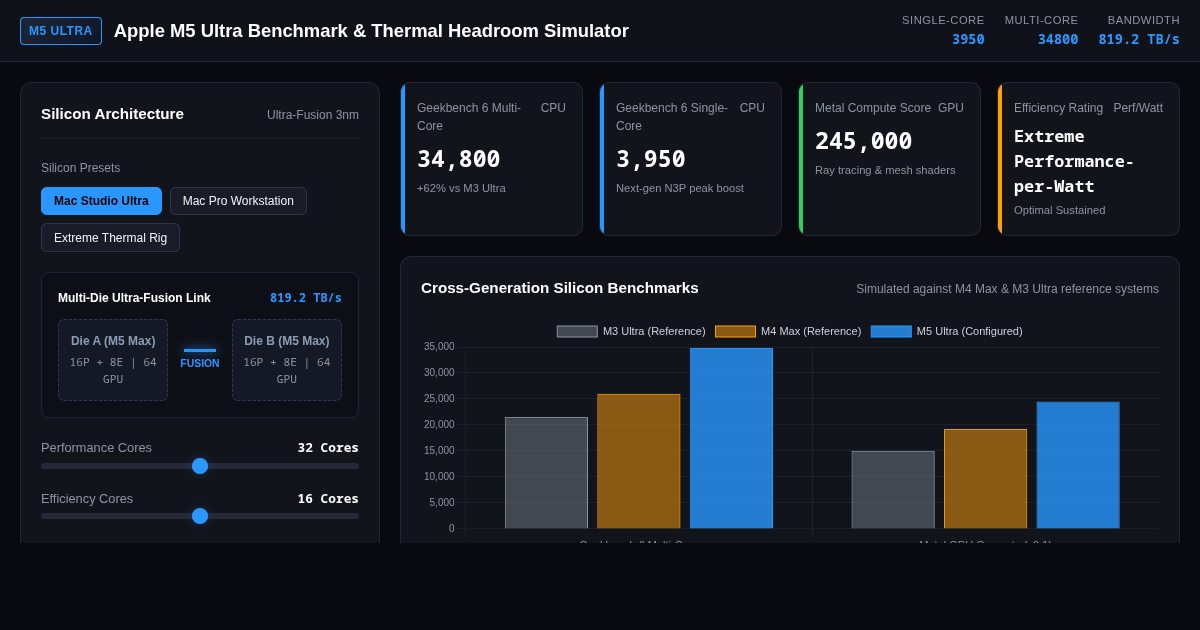Click the gray M3 Ultra Metal GPU bar
The width and height of the screenshot is (1200, 630).
point(893,490)
